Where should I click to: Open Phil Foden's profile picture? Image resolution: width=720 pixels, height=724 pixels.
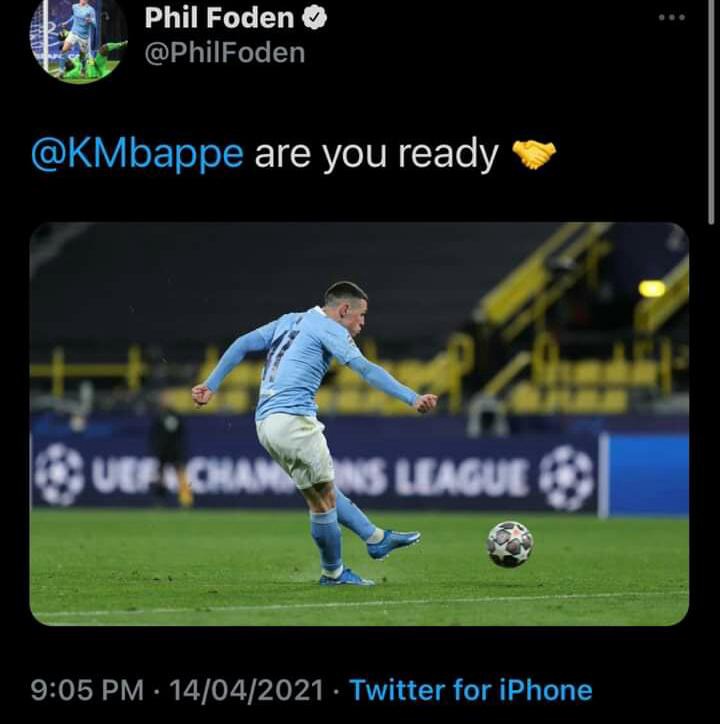(x=78, y=40)
